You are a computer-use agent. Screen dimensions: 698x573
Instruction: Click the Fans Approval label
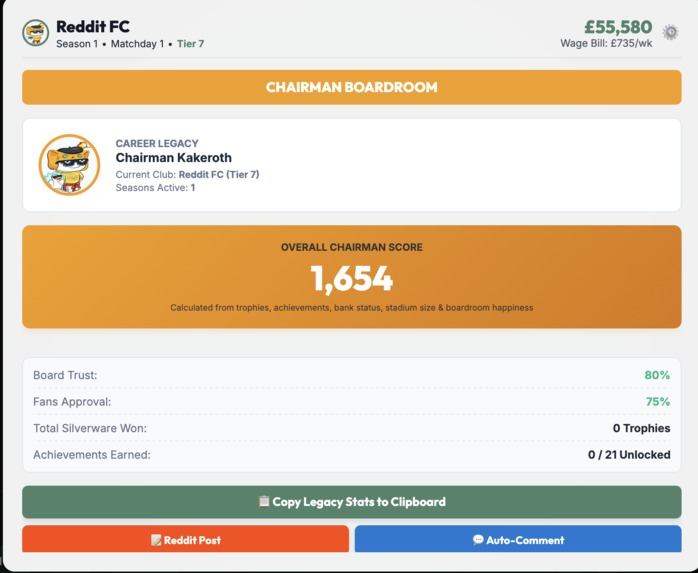tap(72, 402)
